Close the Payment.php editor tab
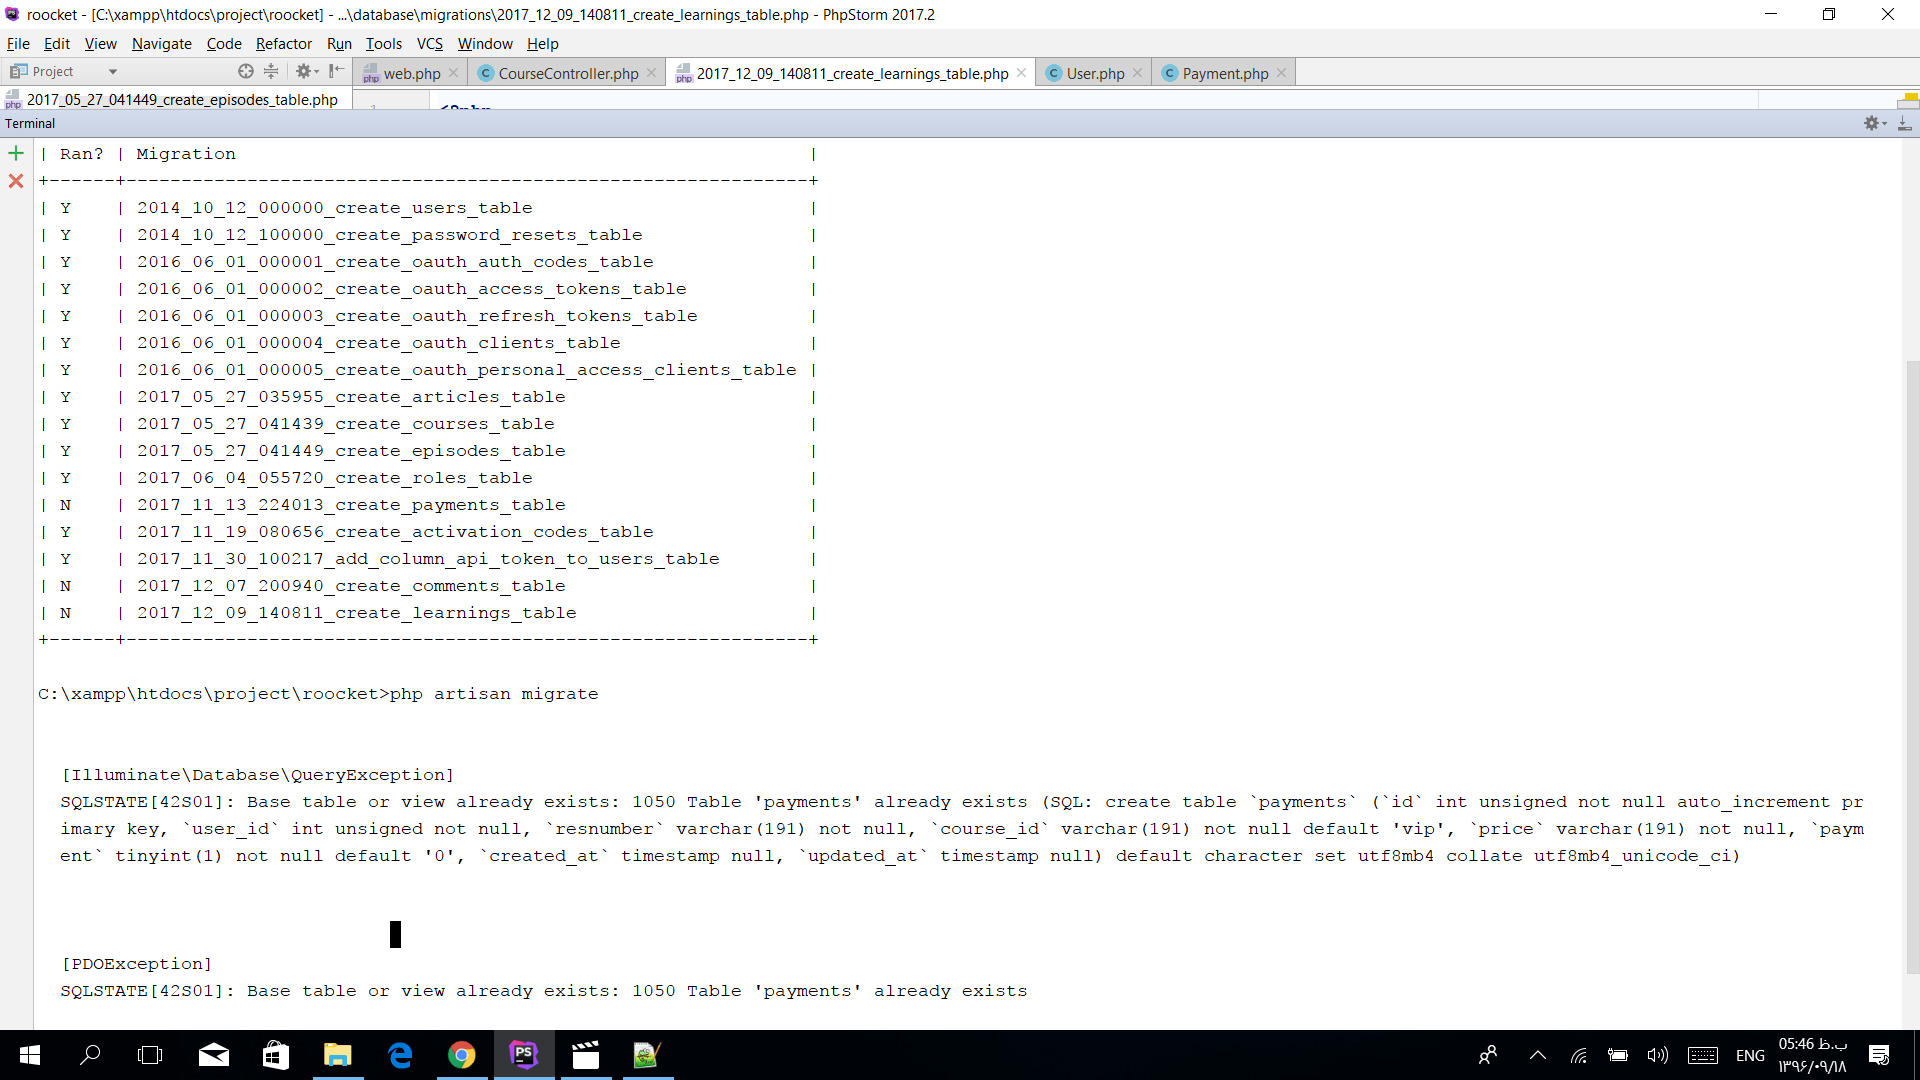Screen dimensions: 1920x1080 (x=1281, y=73)
